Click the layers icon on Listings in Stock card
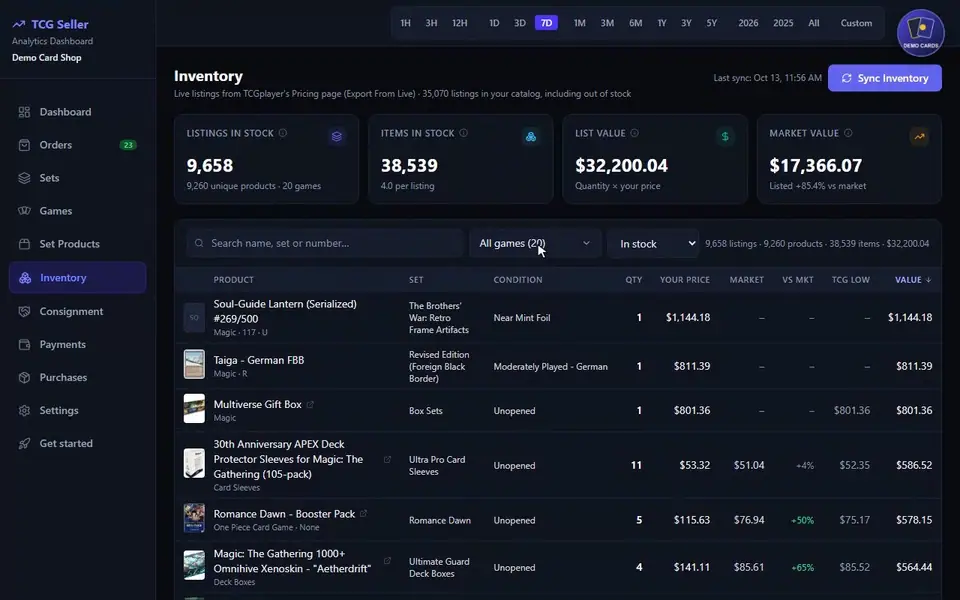960x600 pixels. point(337,136)
